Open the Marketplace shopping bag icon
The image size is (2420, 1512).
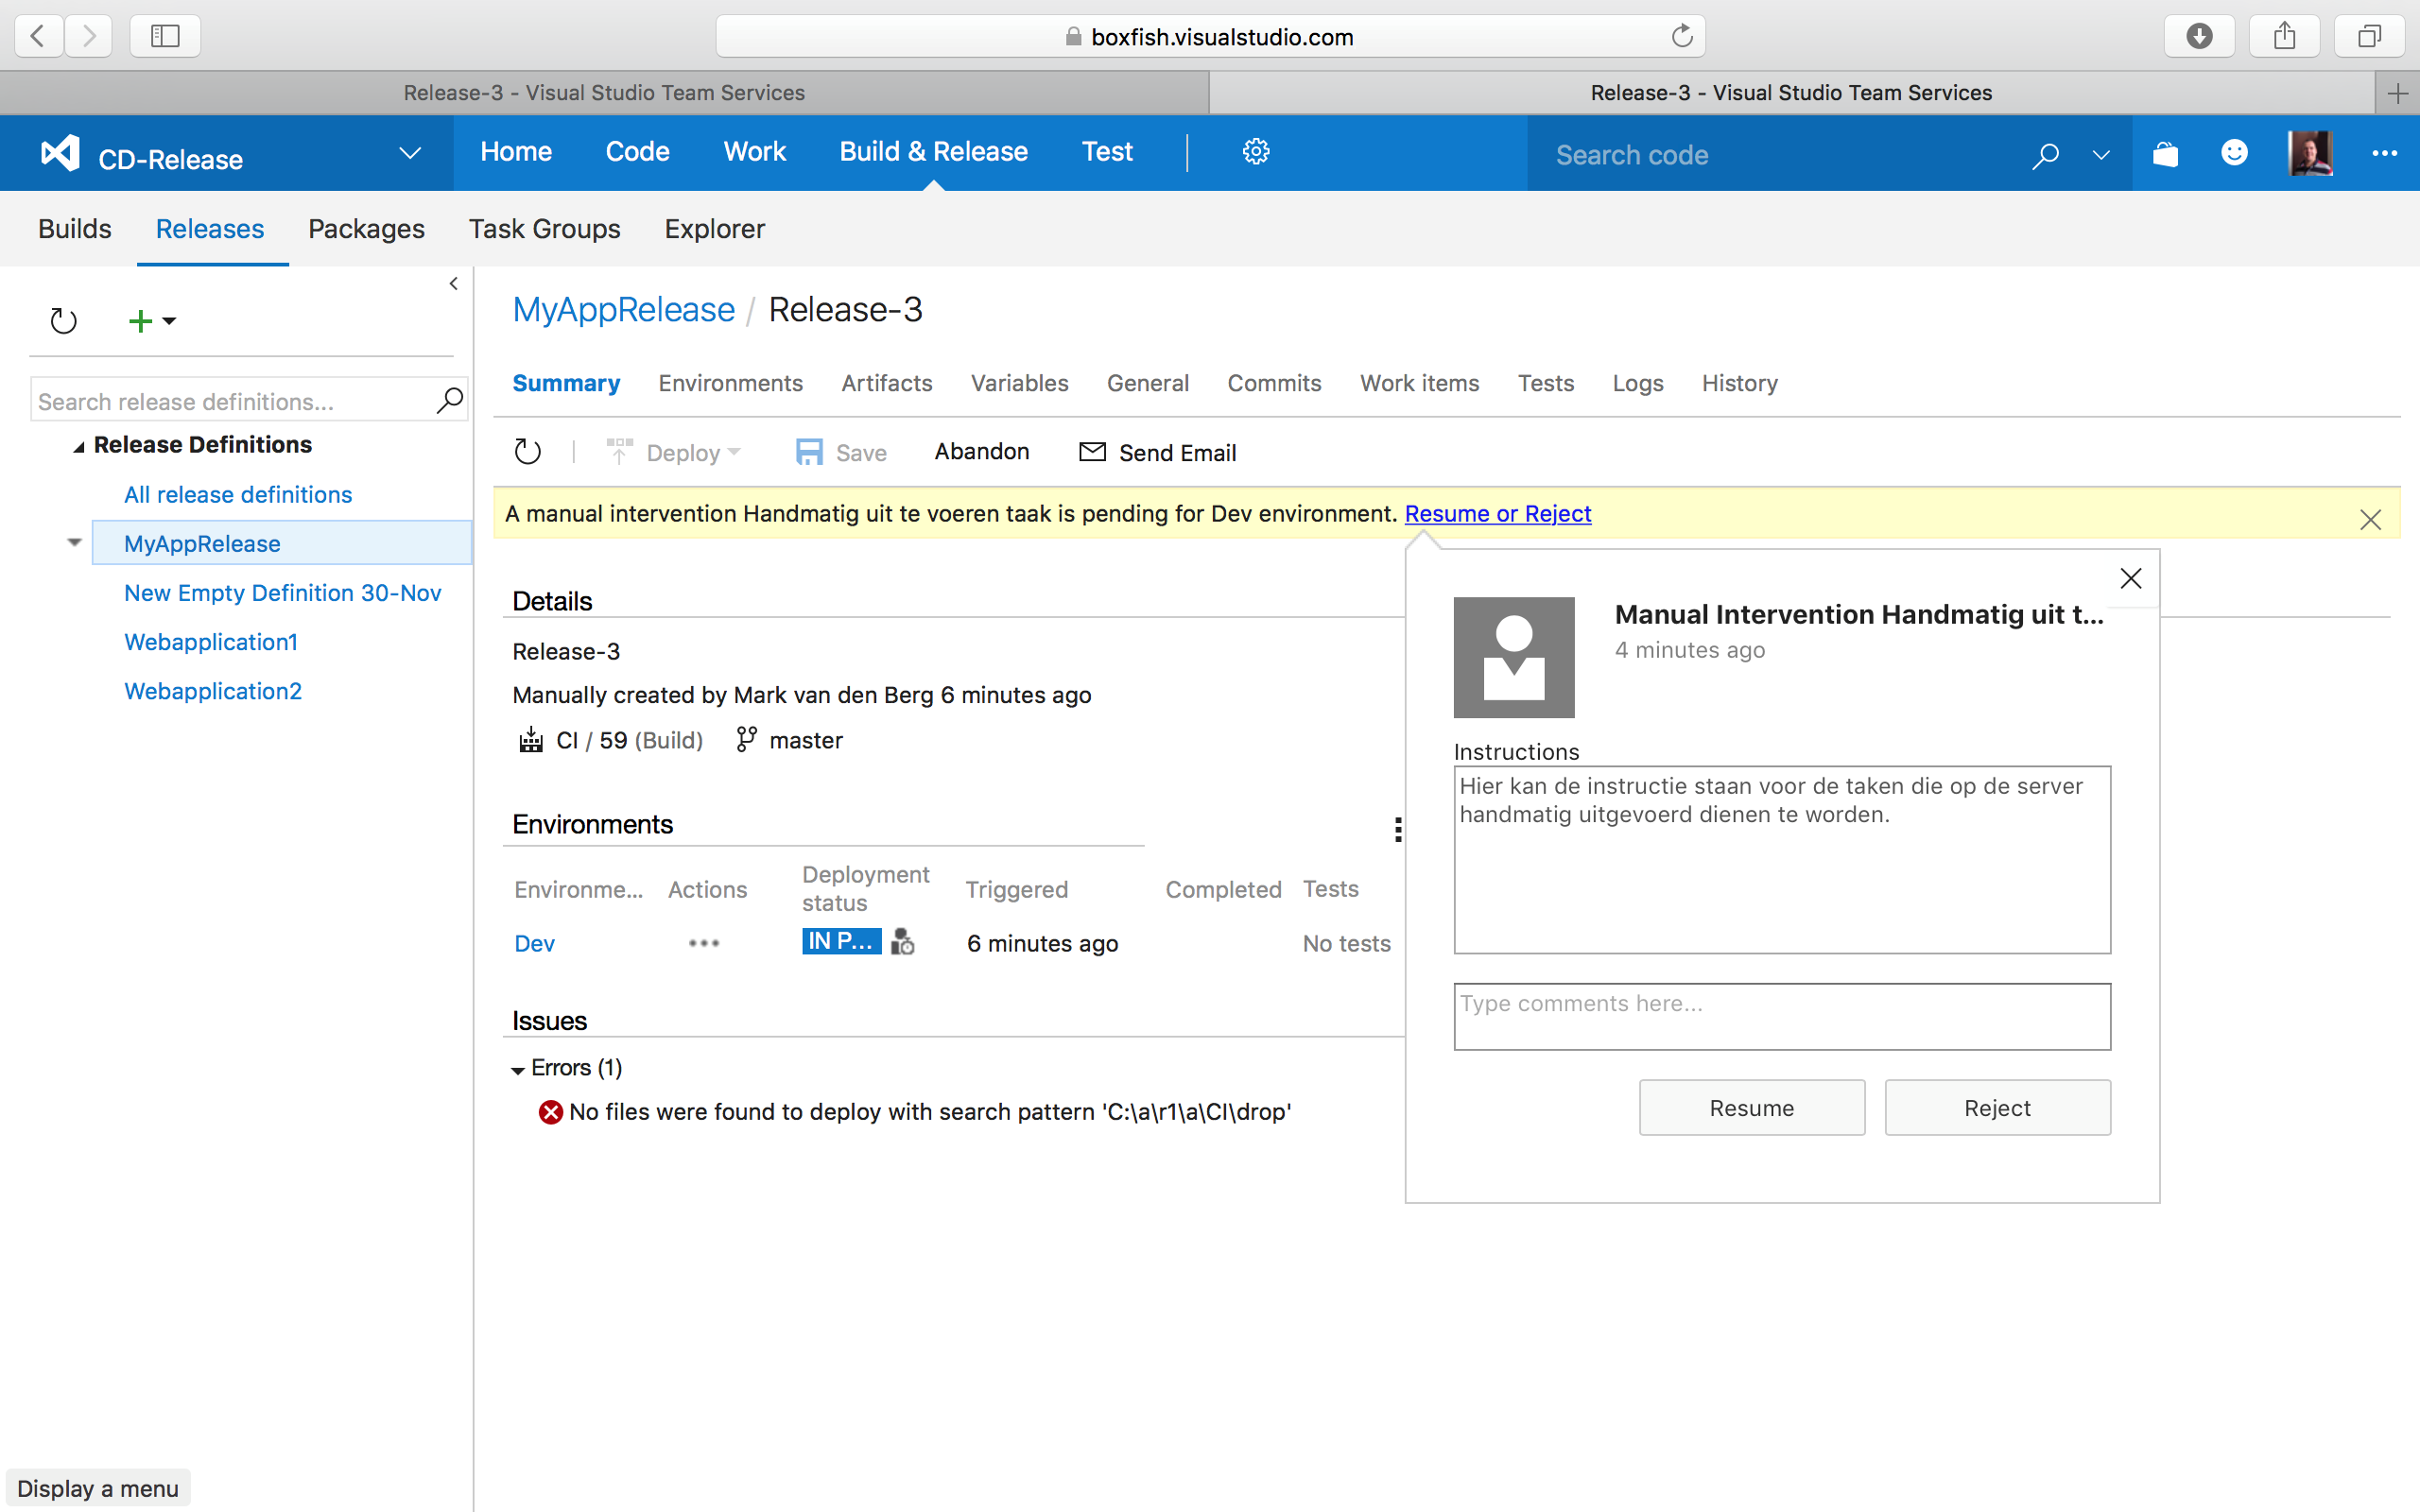coord(2165,153)
